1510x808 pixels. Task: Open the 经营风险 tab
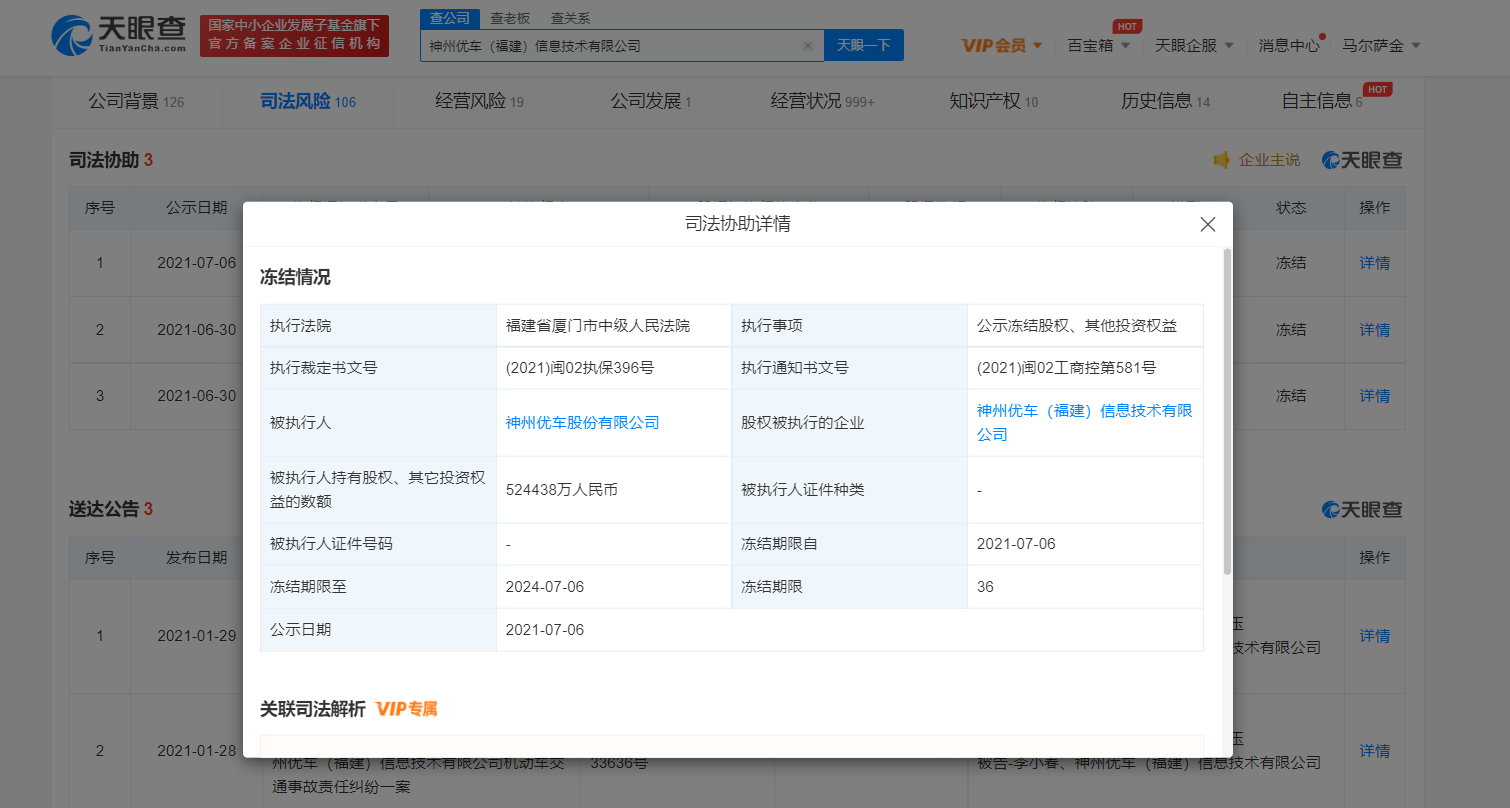(479, 101)
